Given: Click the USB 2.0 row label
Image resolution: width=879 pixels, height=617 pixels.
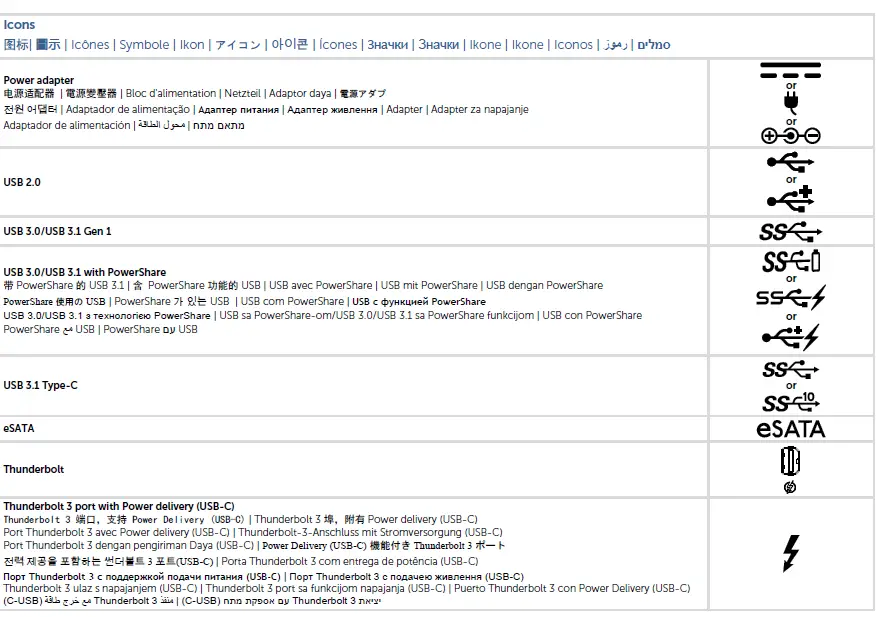Looking at the screenshot, I should [22, 182].
